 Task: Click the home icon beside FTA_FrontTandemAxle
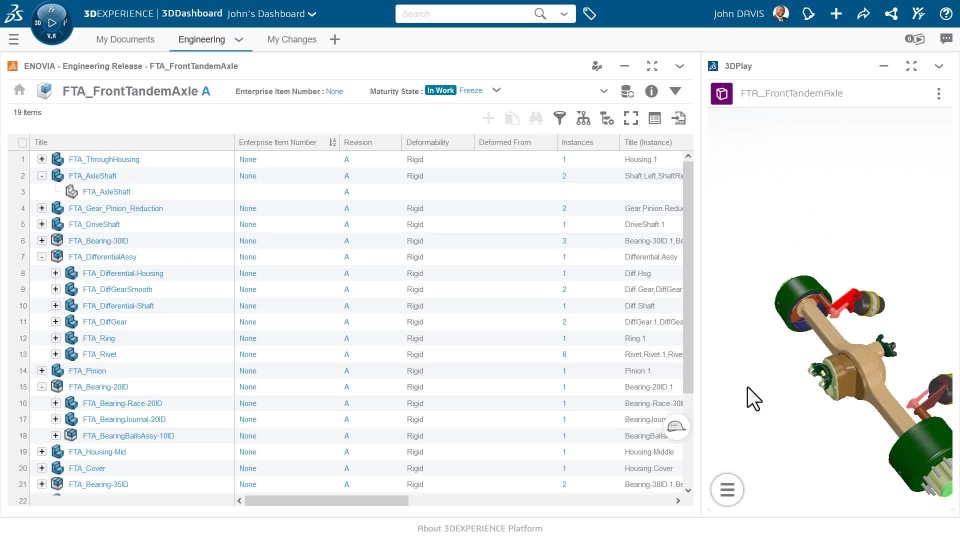point(19,90)
